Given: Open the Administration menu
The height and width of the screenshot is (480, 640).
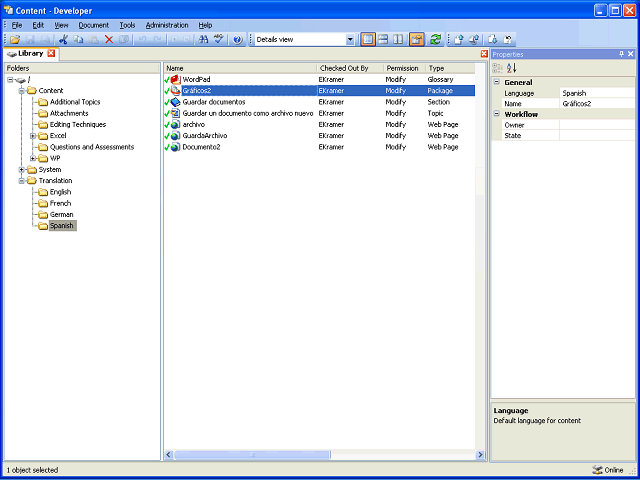Looking at the screenshot, I should (x=167, y=25).
